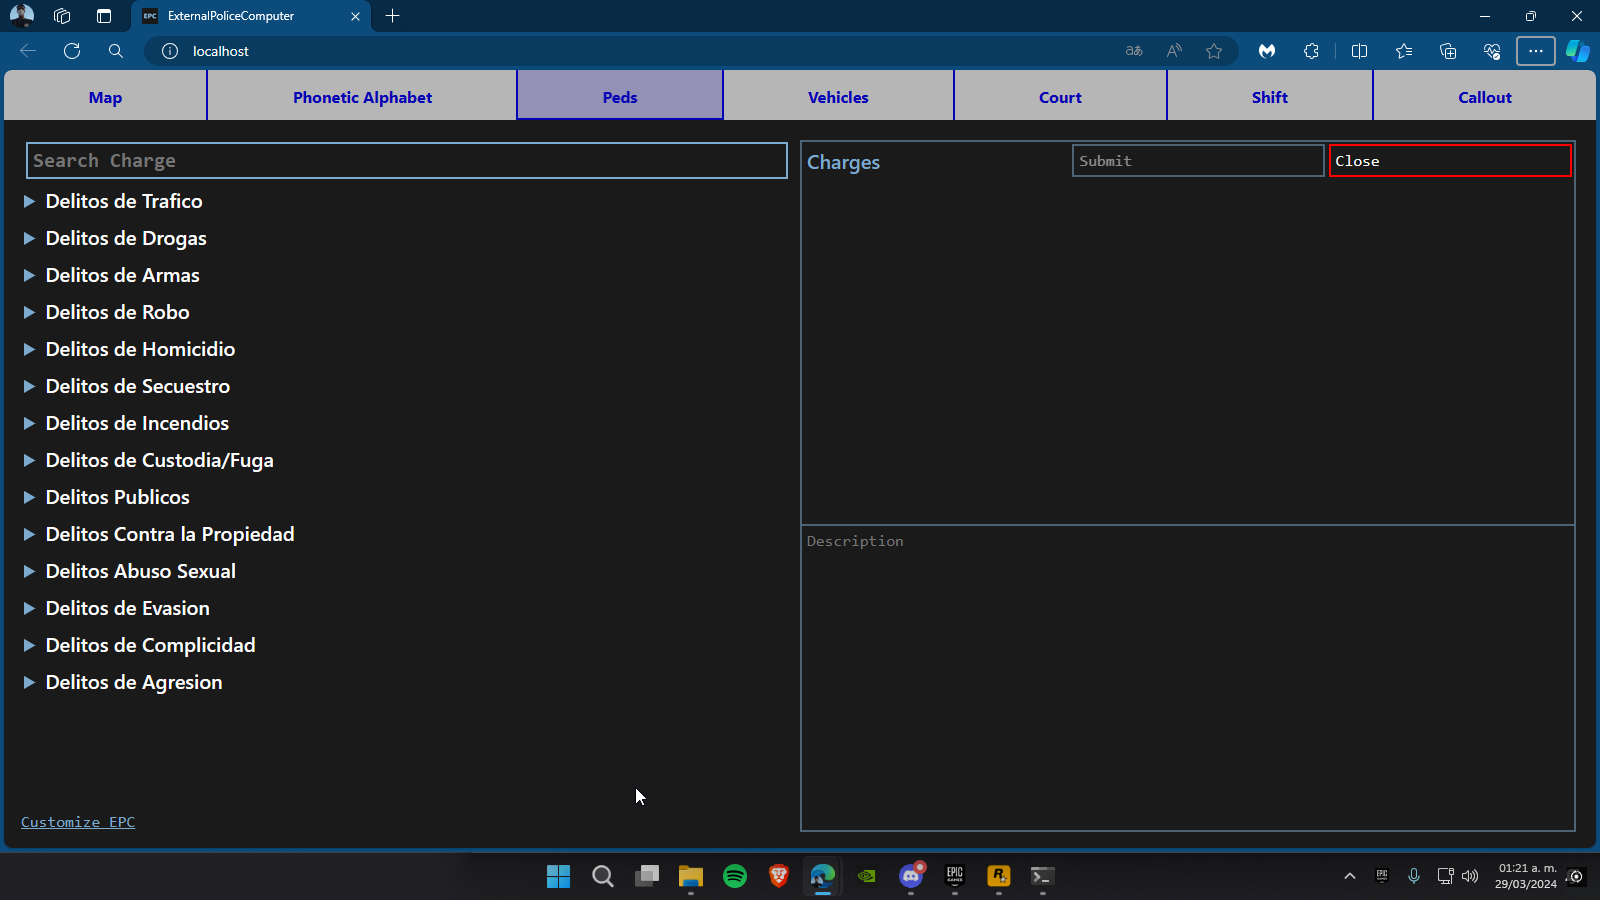Viewport: 1600px width, 900px height.
Task: Open the Customize EPC link
Action: point(78,822)
